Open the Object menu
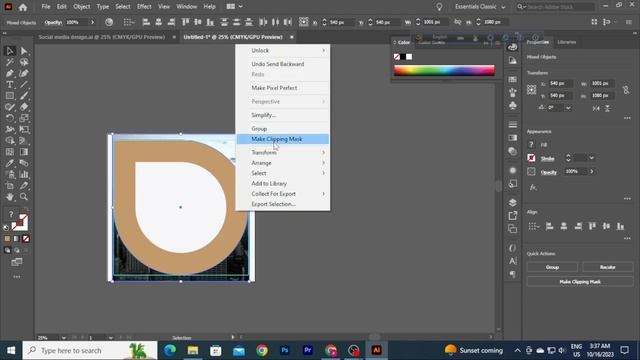Image resolution: width=640 pixels, height=360 pixels. click(x=82, y=7)
